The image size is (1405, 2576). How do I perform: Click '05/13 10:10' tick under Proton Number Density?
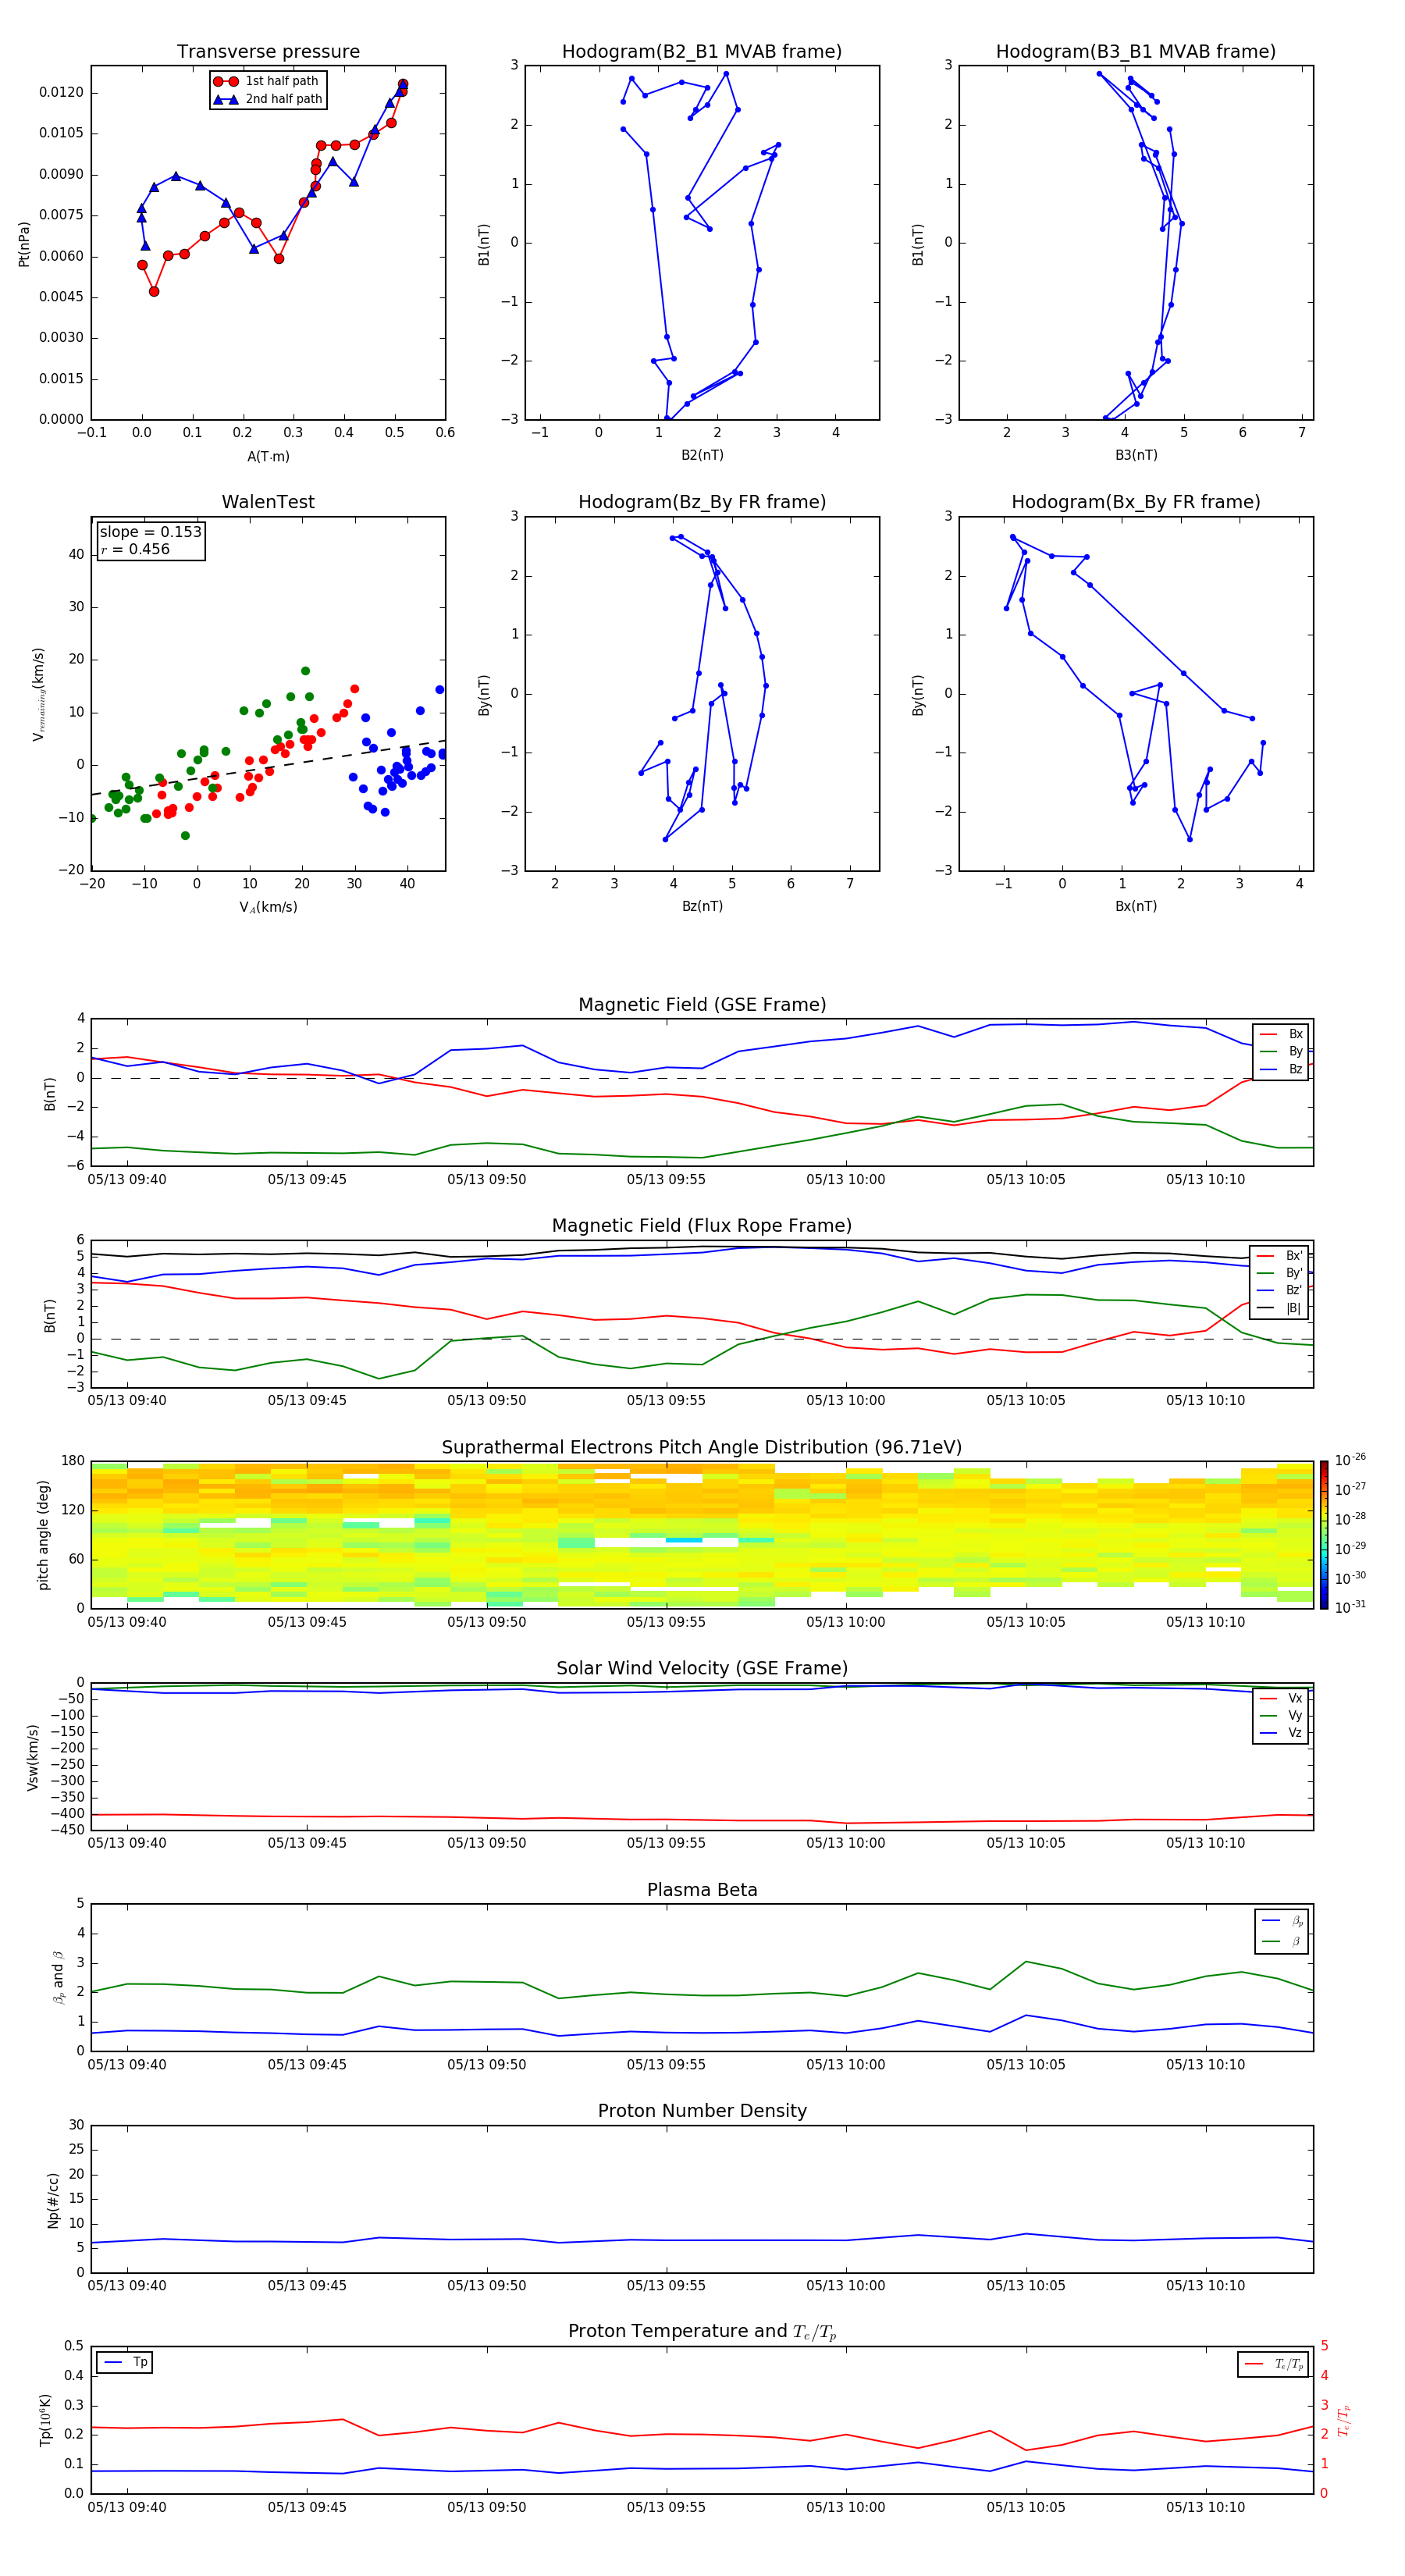[x=1205, y=2286]
